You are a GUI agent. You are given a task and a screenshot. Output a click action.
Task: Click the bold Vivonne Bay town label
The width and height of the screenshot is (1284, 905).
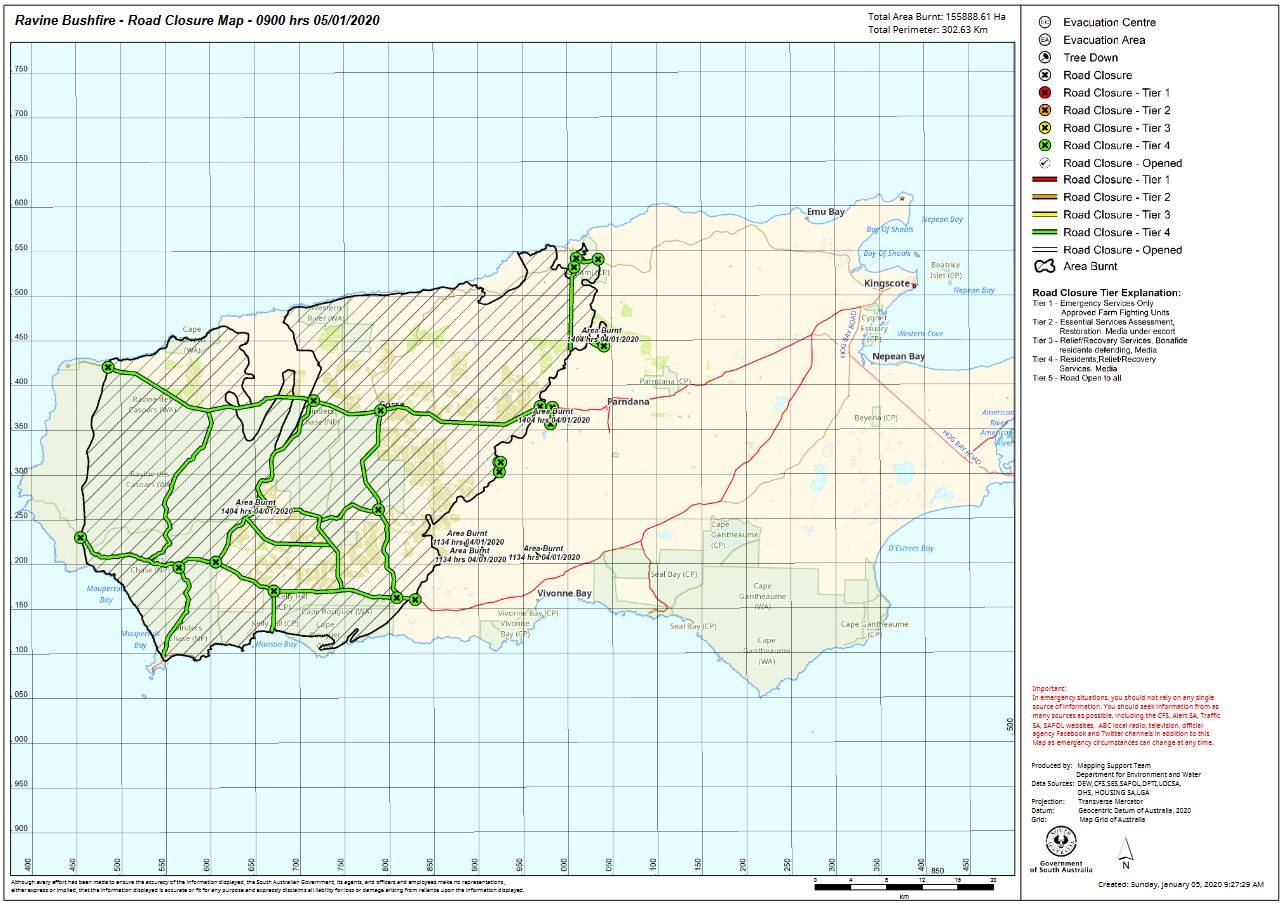(565, 594)
